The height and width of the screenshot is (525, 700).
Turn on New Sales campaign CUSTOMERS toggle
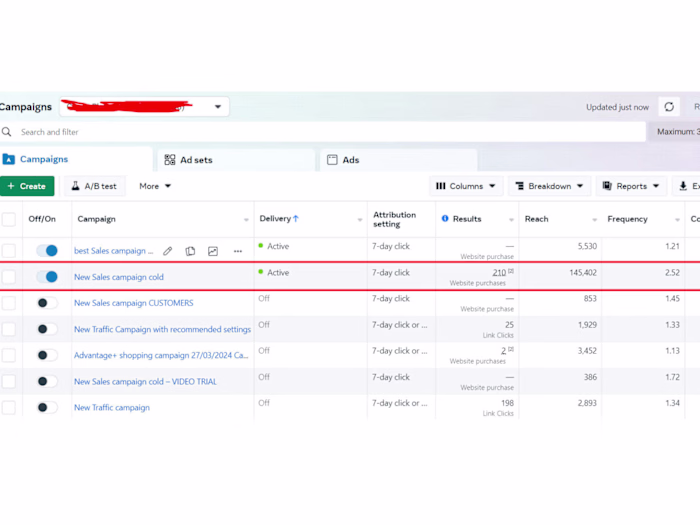point(47,303)
